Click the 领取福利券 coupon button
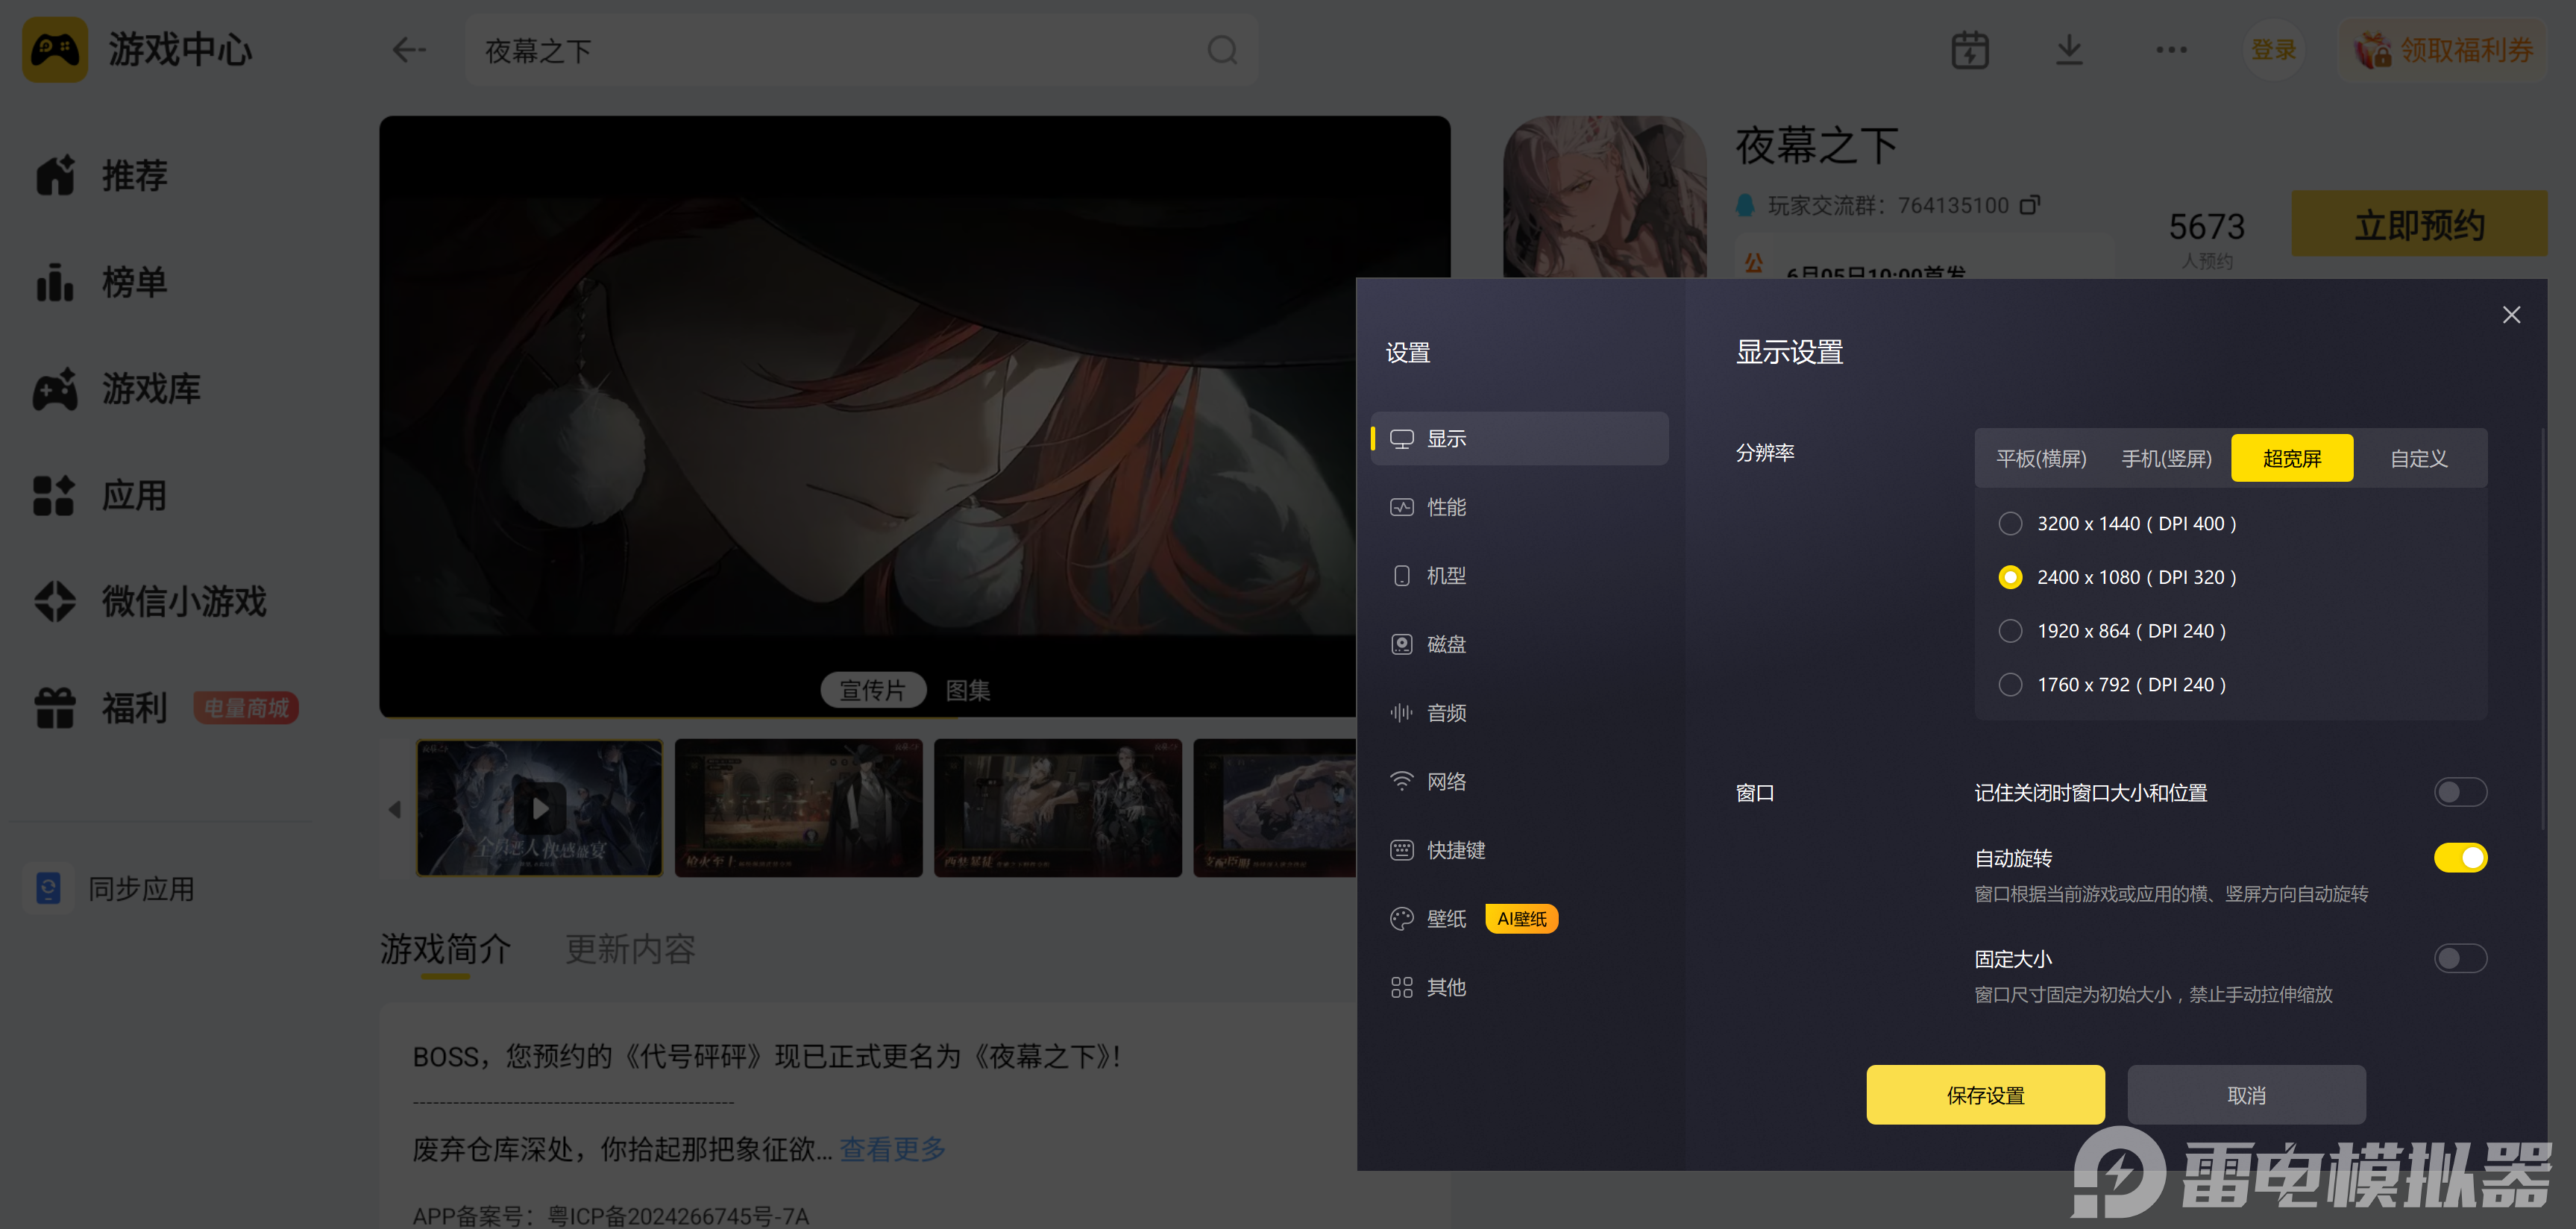This screenshot has width=2576, height=1229. [2442, 50]
